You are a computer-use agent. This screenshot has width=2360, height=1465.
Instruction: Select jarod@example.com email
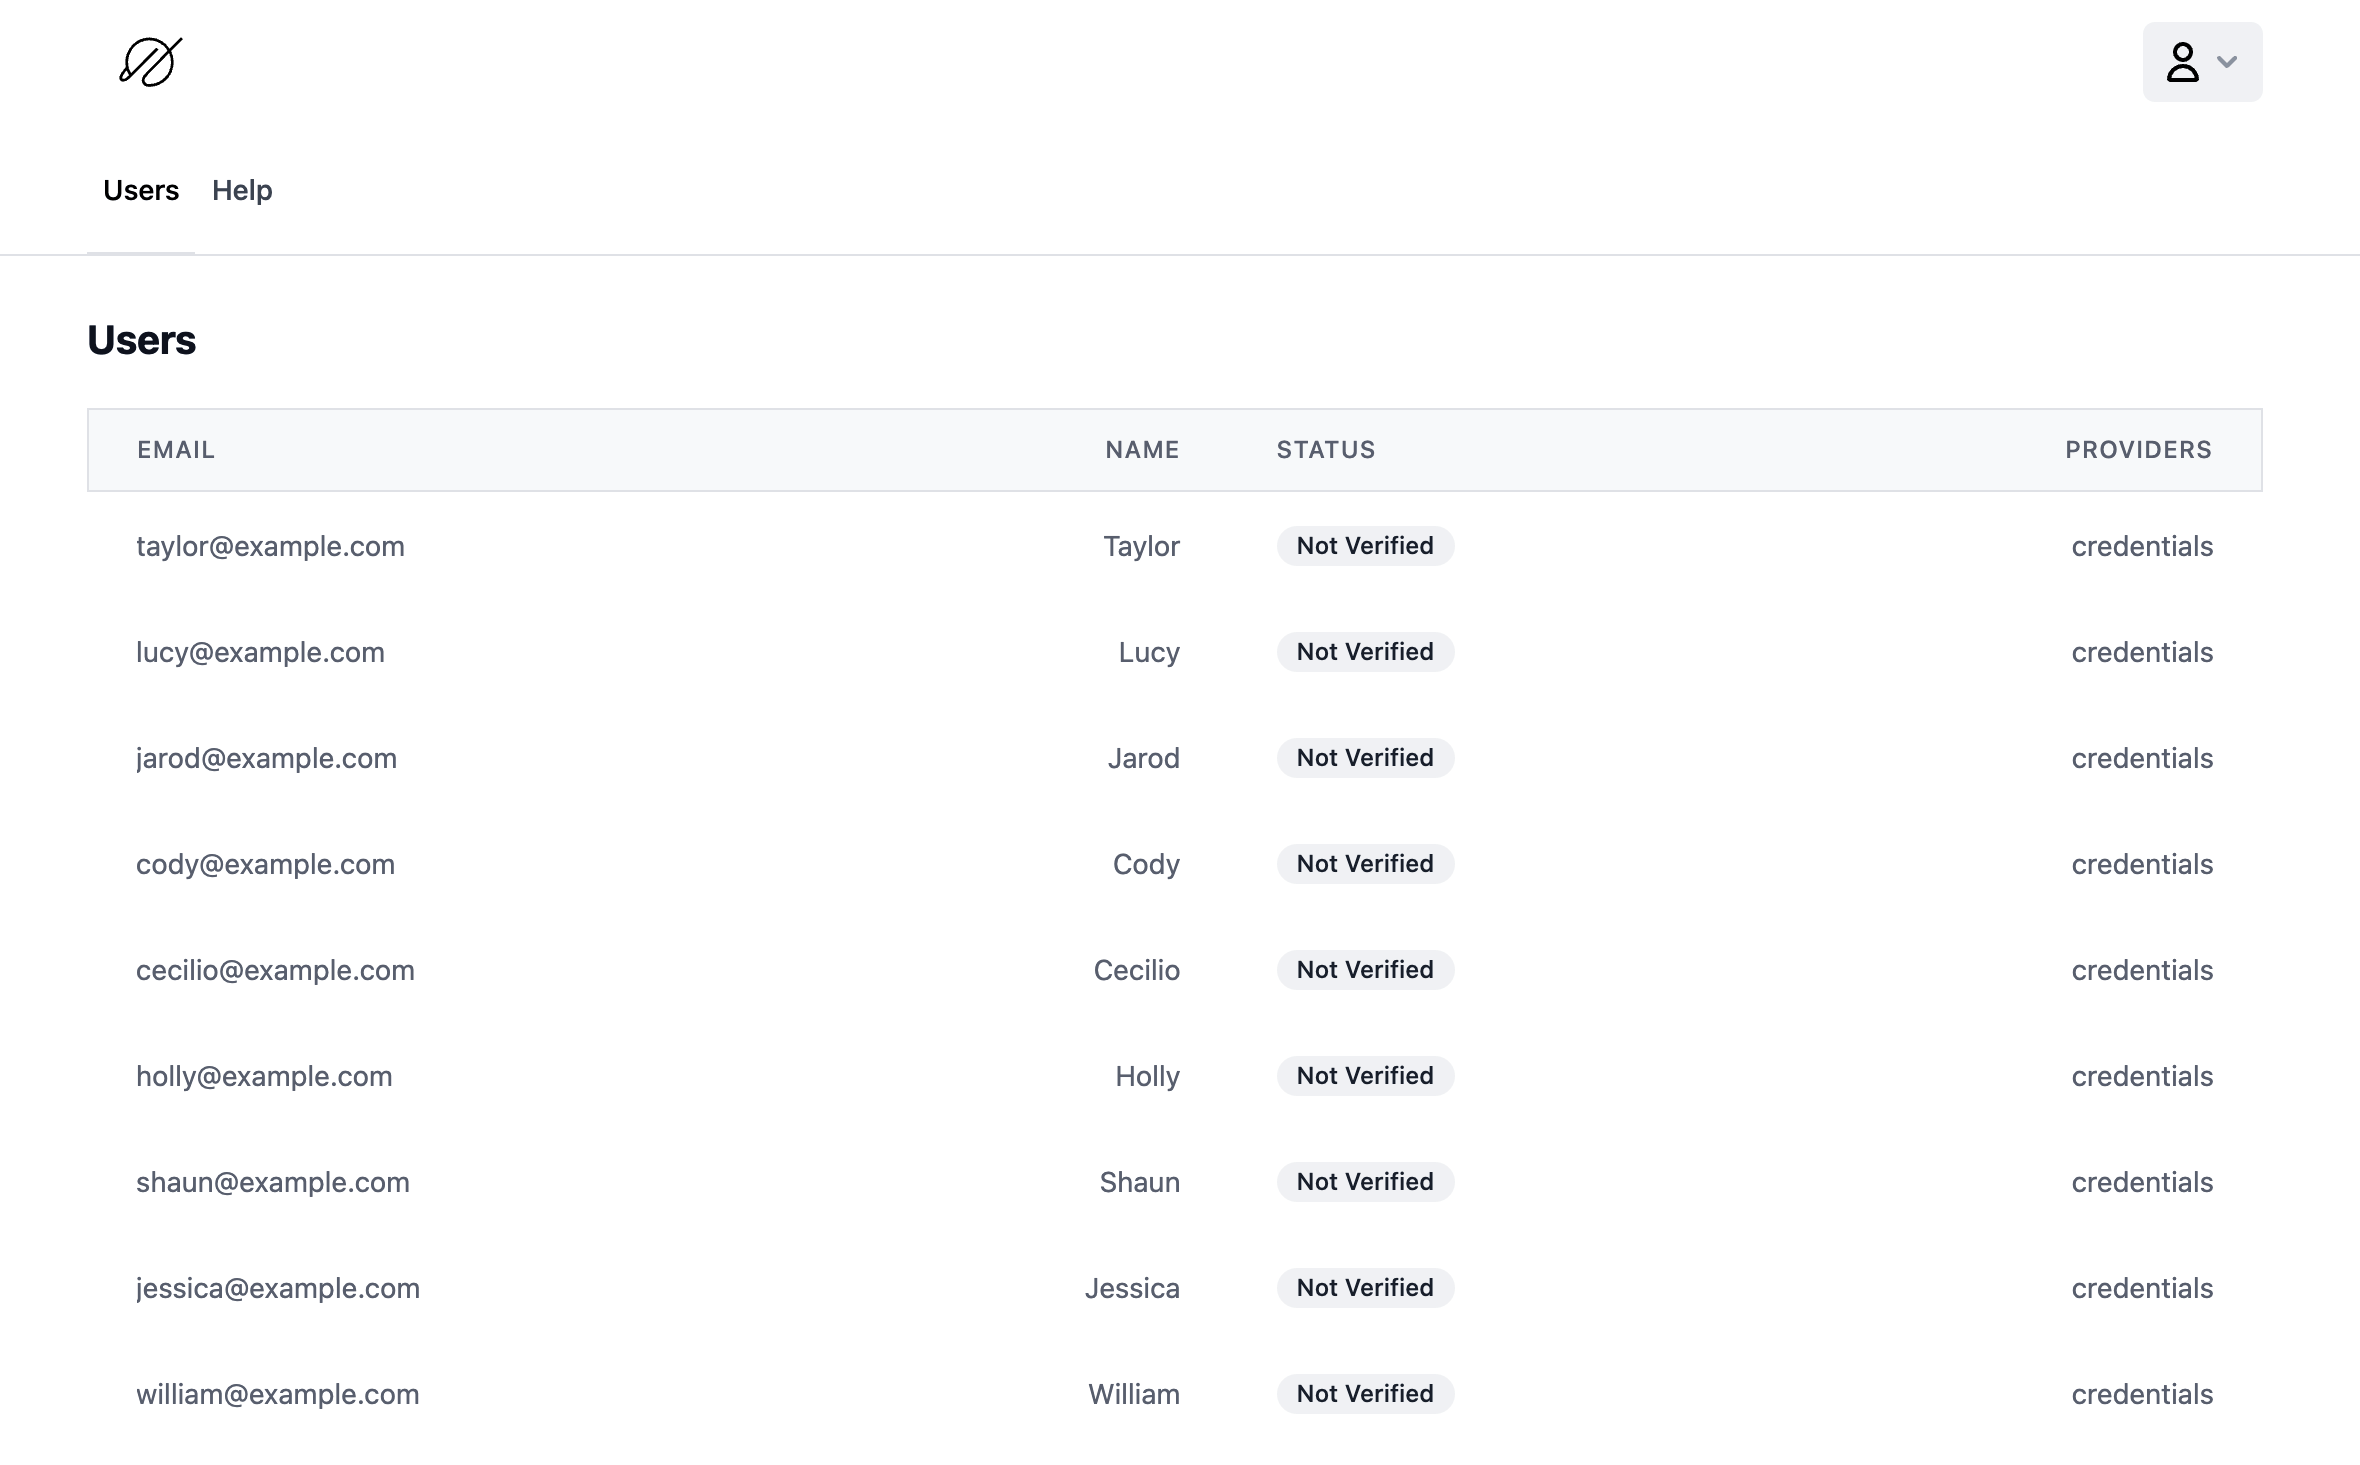click(x=266, y=758)
